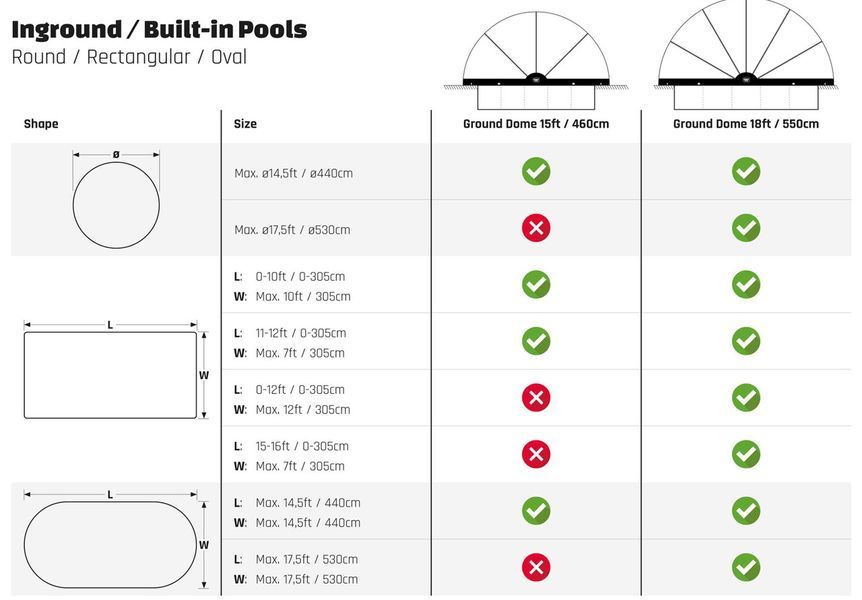The image size is (862, 600).
Task: Click red cross for 0-12ft by 12ft row
Action: click(536, 398)
